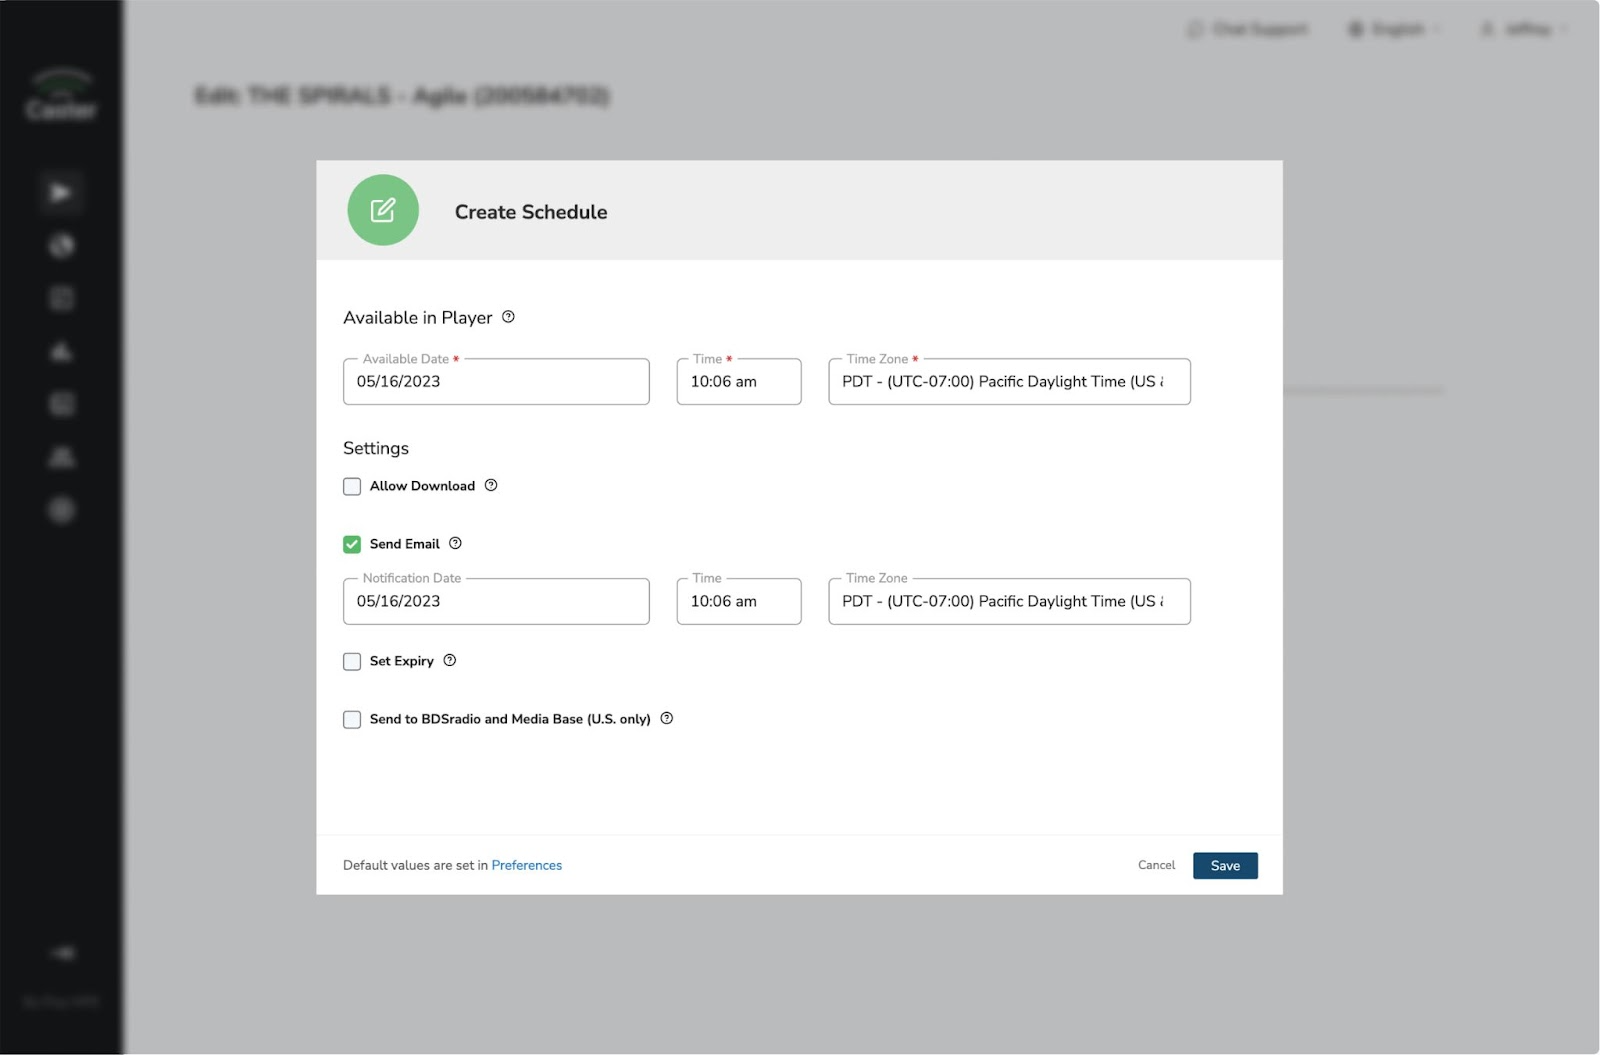Click the Available Date field
This screenshot has height=1055, width=1600.
pyautogui.click(x=496, y=381)
